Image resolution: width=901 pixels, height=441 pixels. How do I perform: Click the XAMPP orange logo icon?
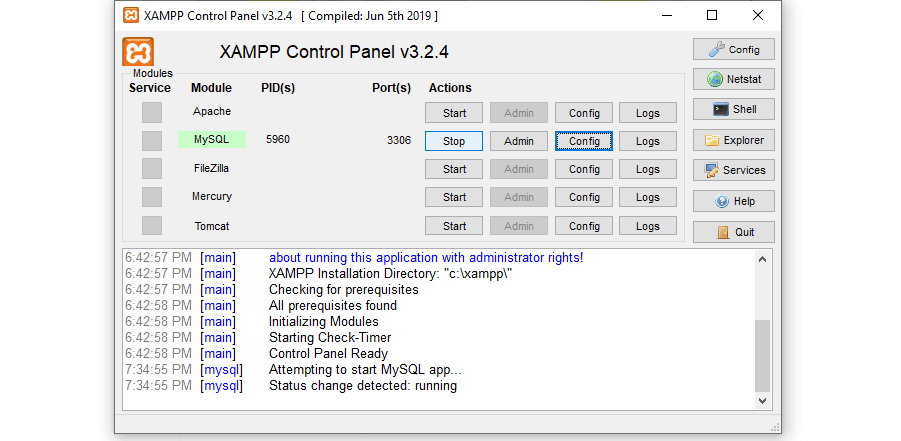coord(138,52)
